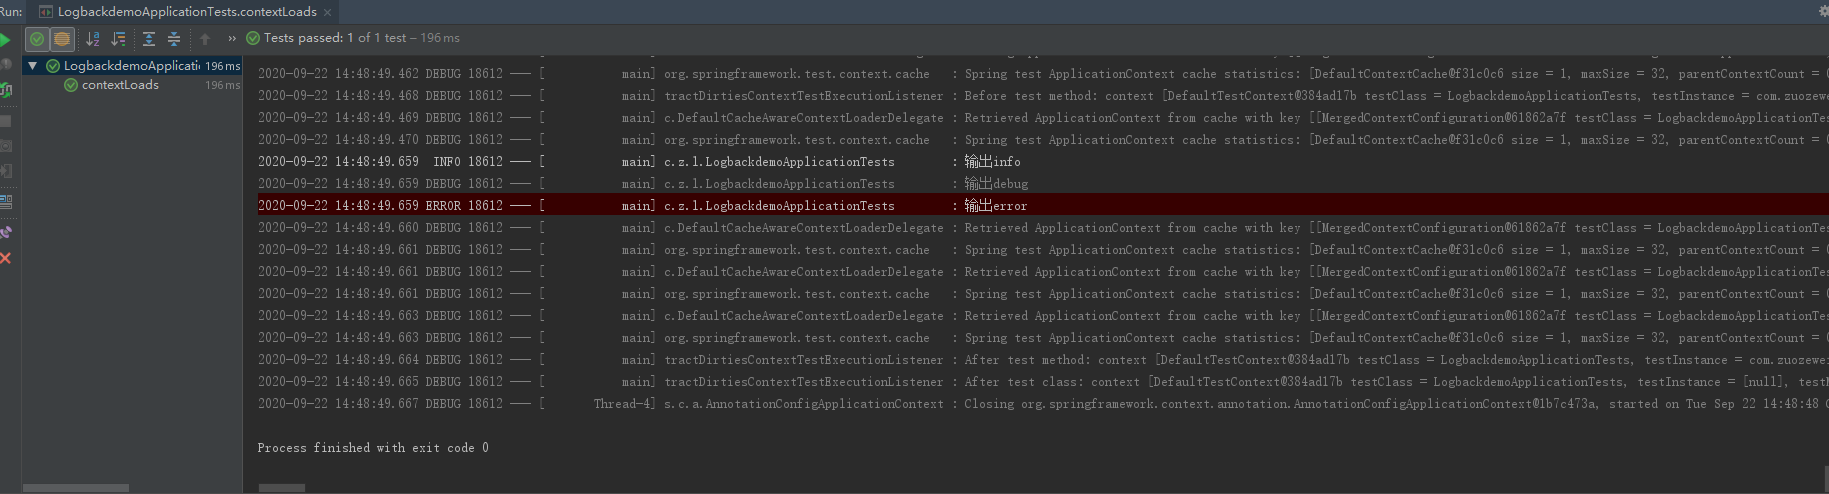Screen dimensions: 1829x494
Task: Toggle Show Ignored tests filter
Action: pyautogui.click(x=62, y=39)
